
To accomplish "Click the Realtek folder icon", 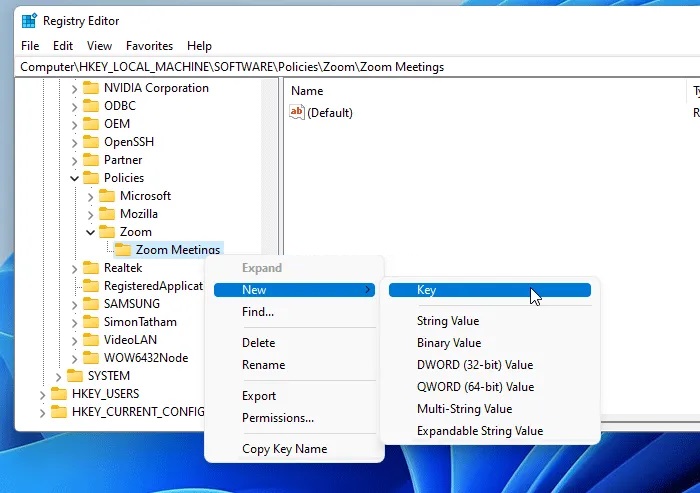I will coord(91,268).
